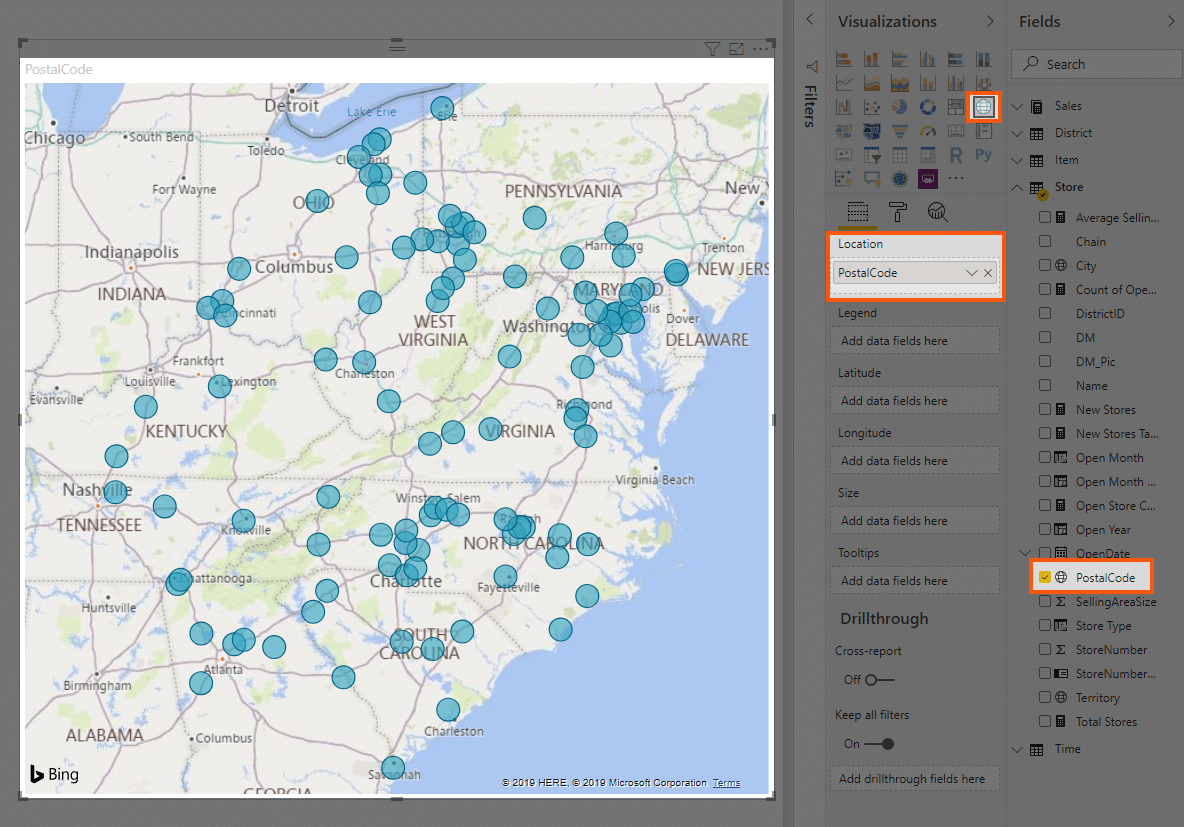The image size is (1184, 827).
Task: Select the gauge visualization icon
Action: point(928,130)
